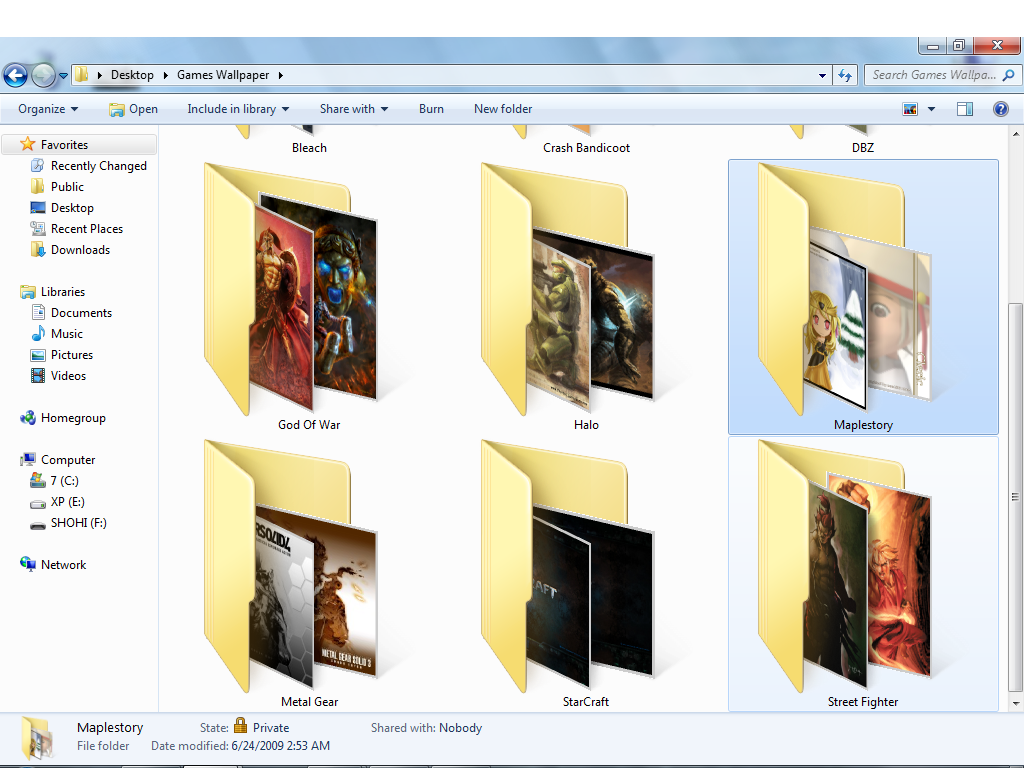Open the Desktop breadcrumb in address bar

(132, 74)
